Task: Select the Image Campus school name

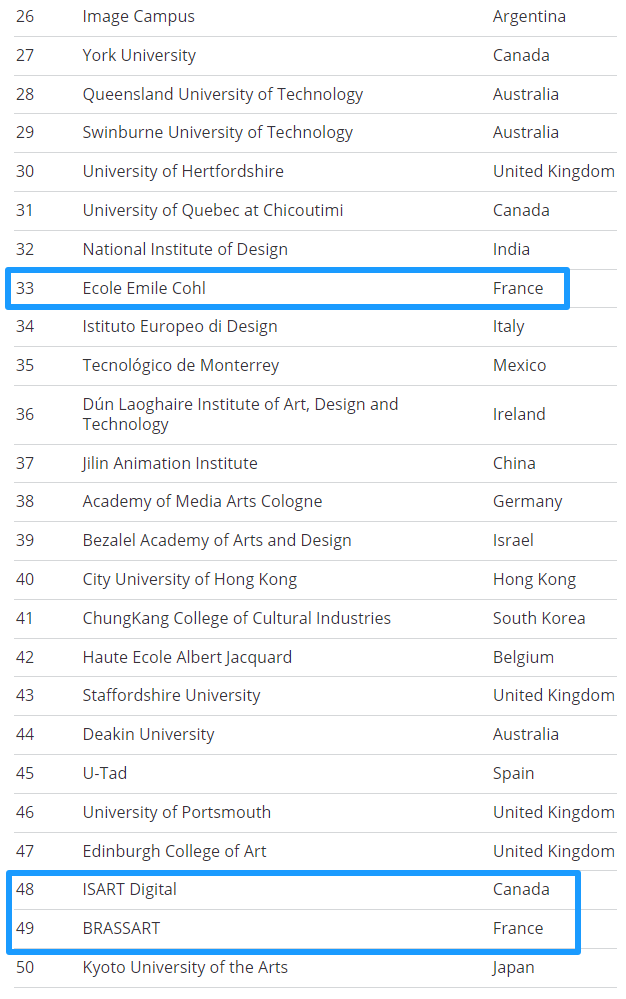Action: coord(138,17)
